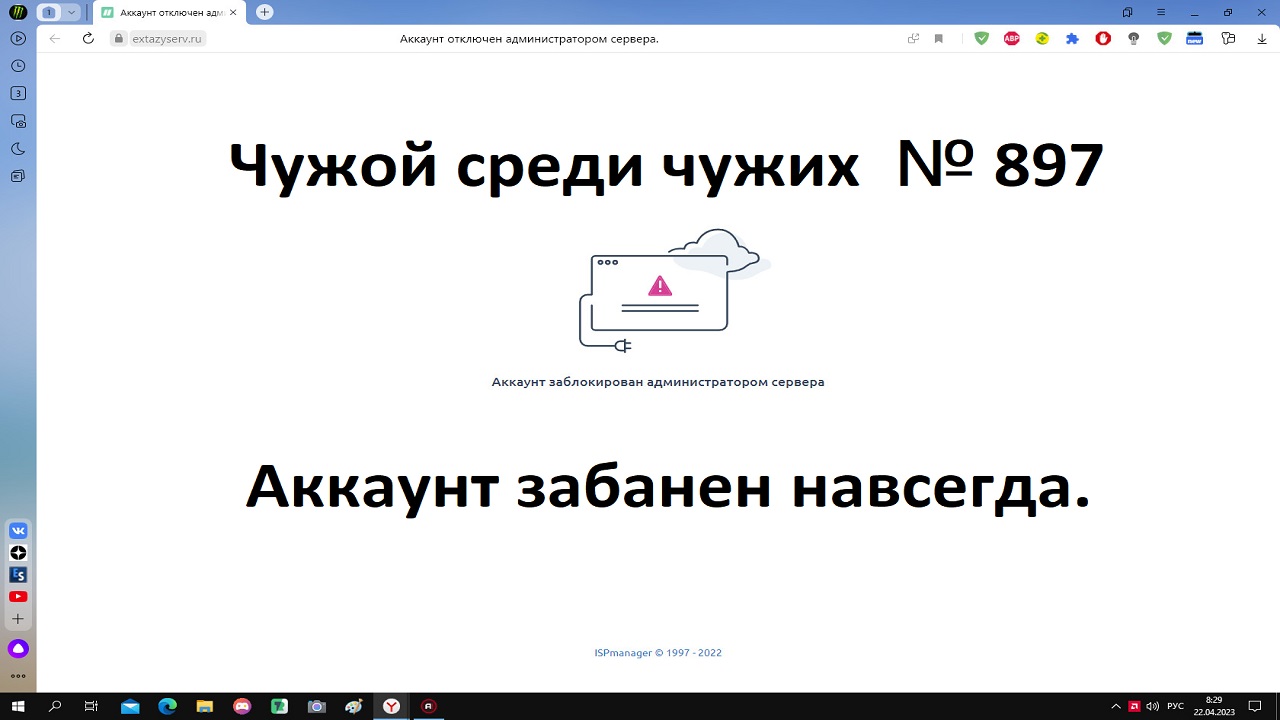The width and height of the screenshot is (1280, 720).
Task: Open File Explorer on taskbar
Action: pos(205,706)
